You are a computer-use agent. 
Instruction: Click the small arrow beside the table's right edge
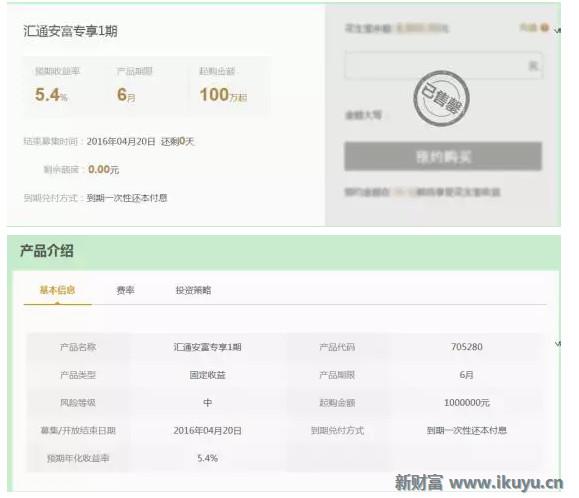(558, 344)
